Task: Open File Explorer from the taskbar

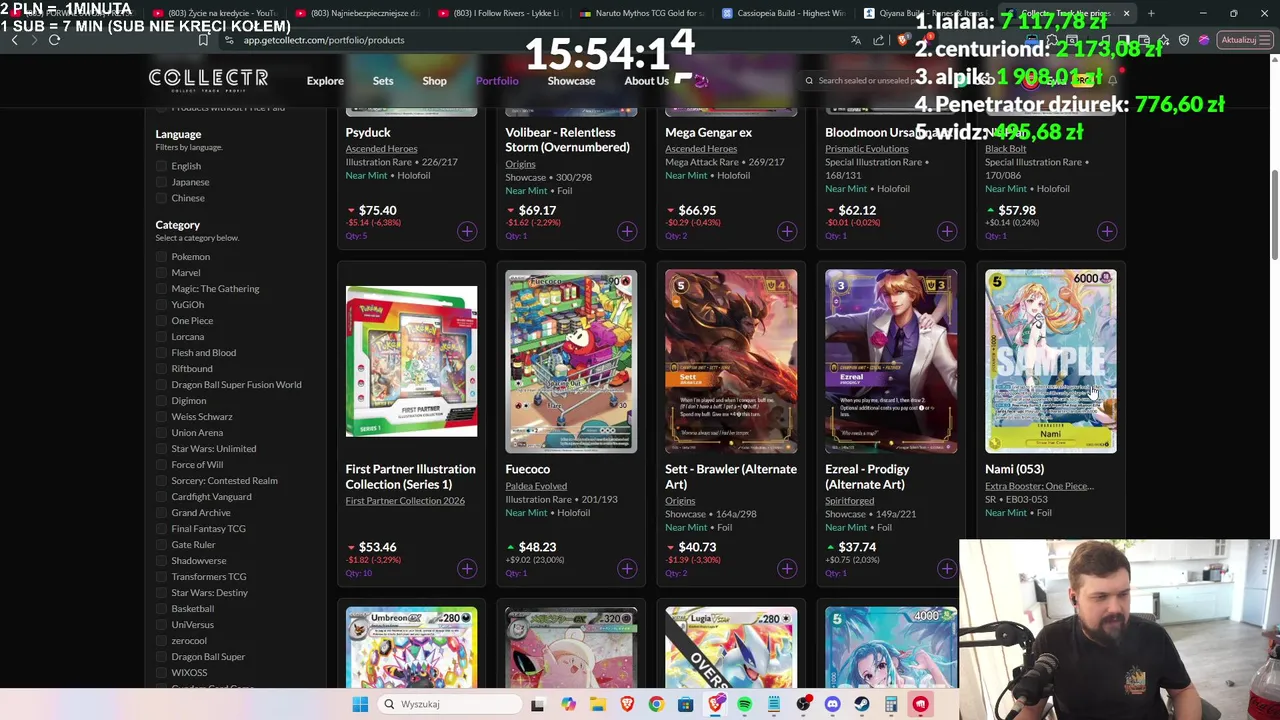Action: coord(598,704)
